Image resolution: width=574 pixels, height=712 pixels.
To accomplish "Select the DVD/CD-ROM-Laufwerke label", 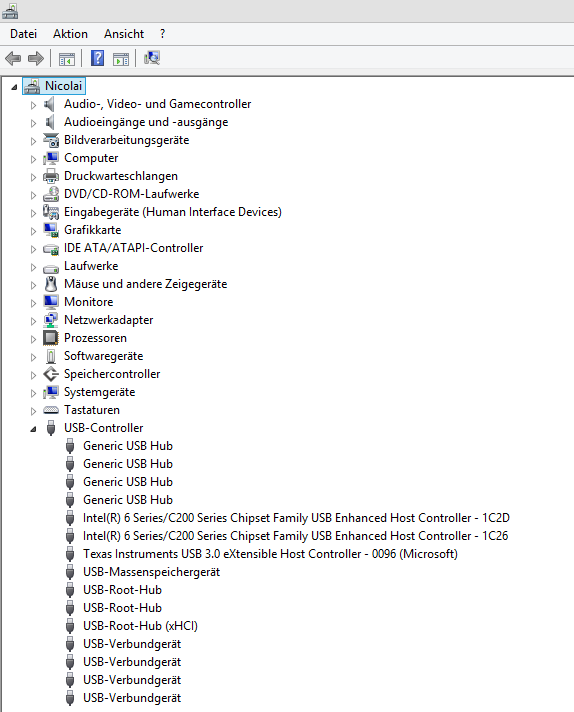I will click(x=132, y=194).
